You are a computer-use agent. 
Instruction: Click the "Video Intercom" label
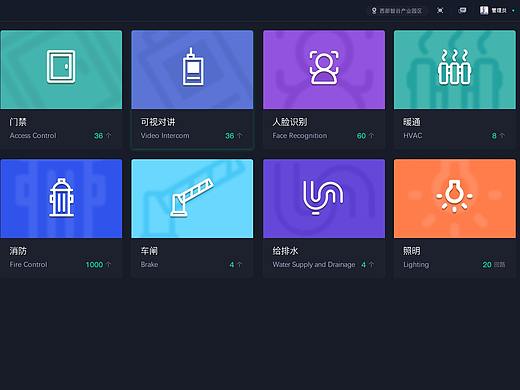(x=165, y=135)
